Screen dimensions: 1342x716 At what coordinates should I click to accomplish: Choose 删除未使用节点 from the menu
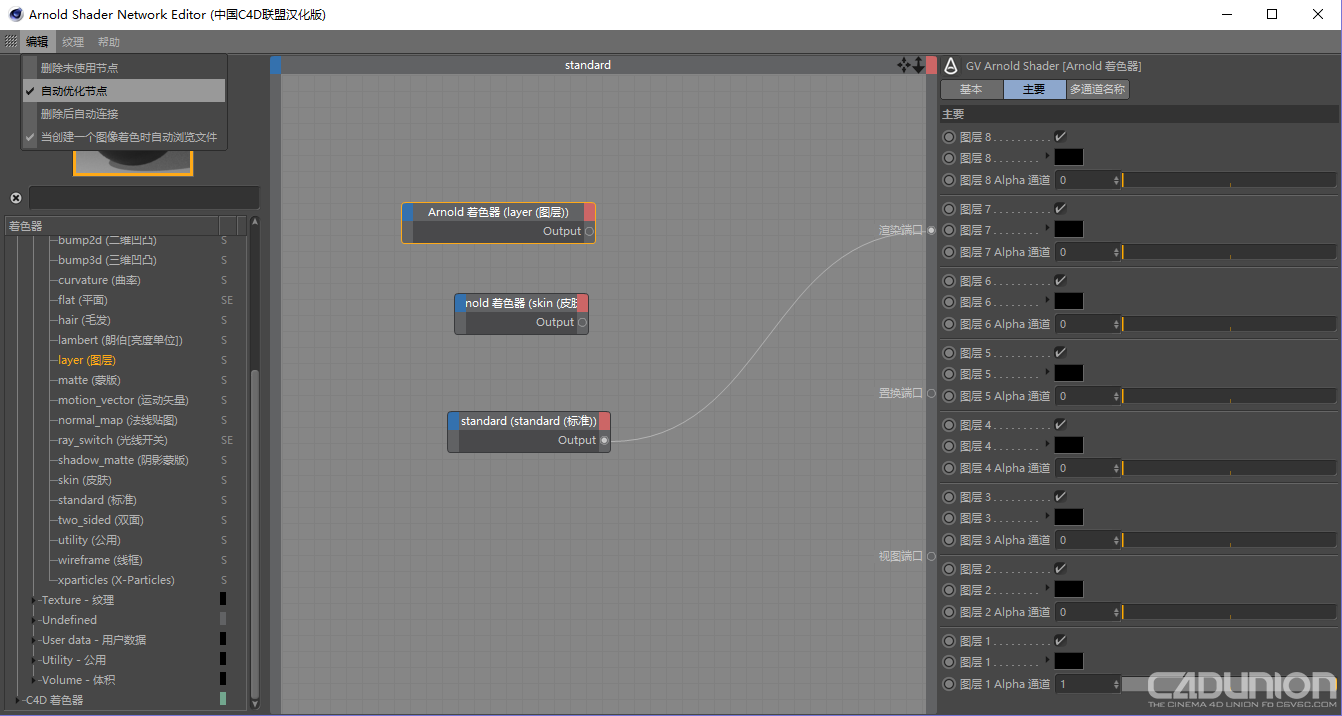pos(124,68)
